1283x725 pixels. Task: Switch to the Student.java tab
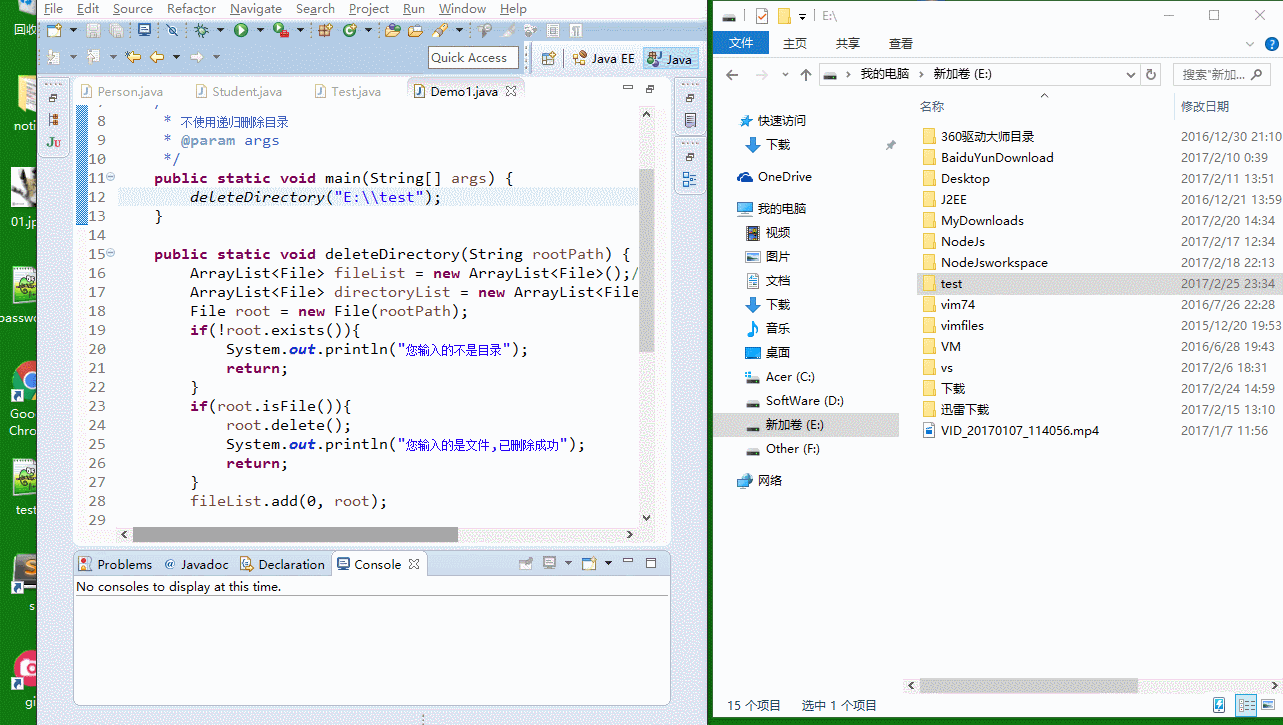(246, 91)
